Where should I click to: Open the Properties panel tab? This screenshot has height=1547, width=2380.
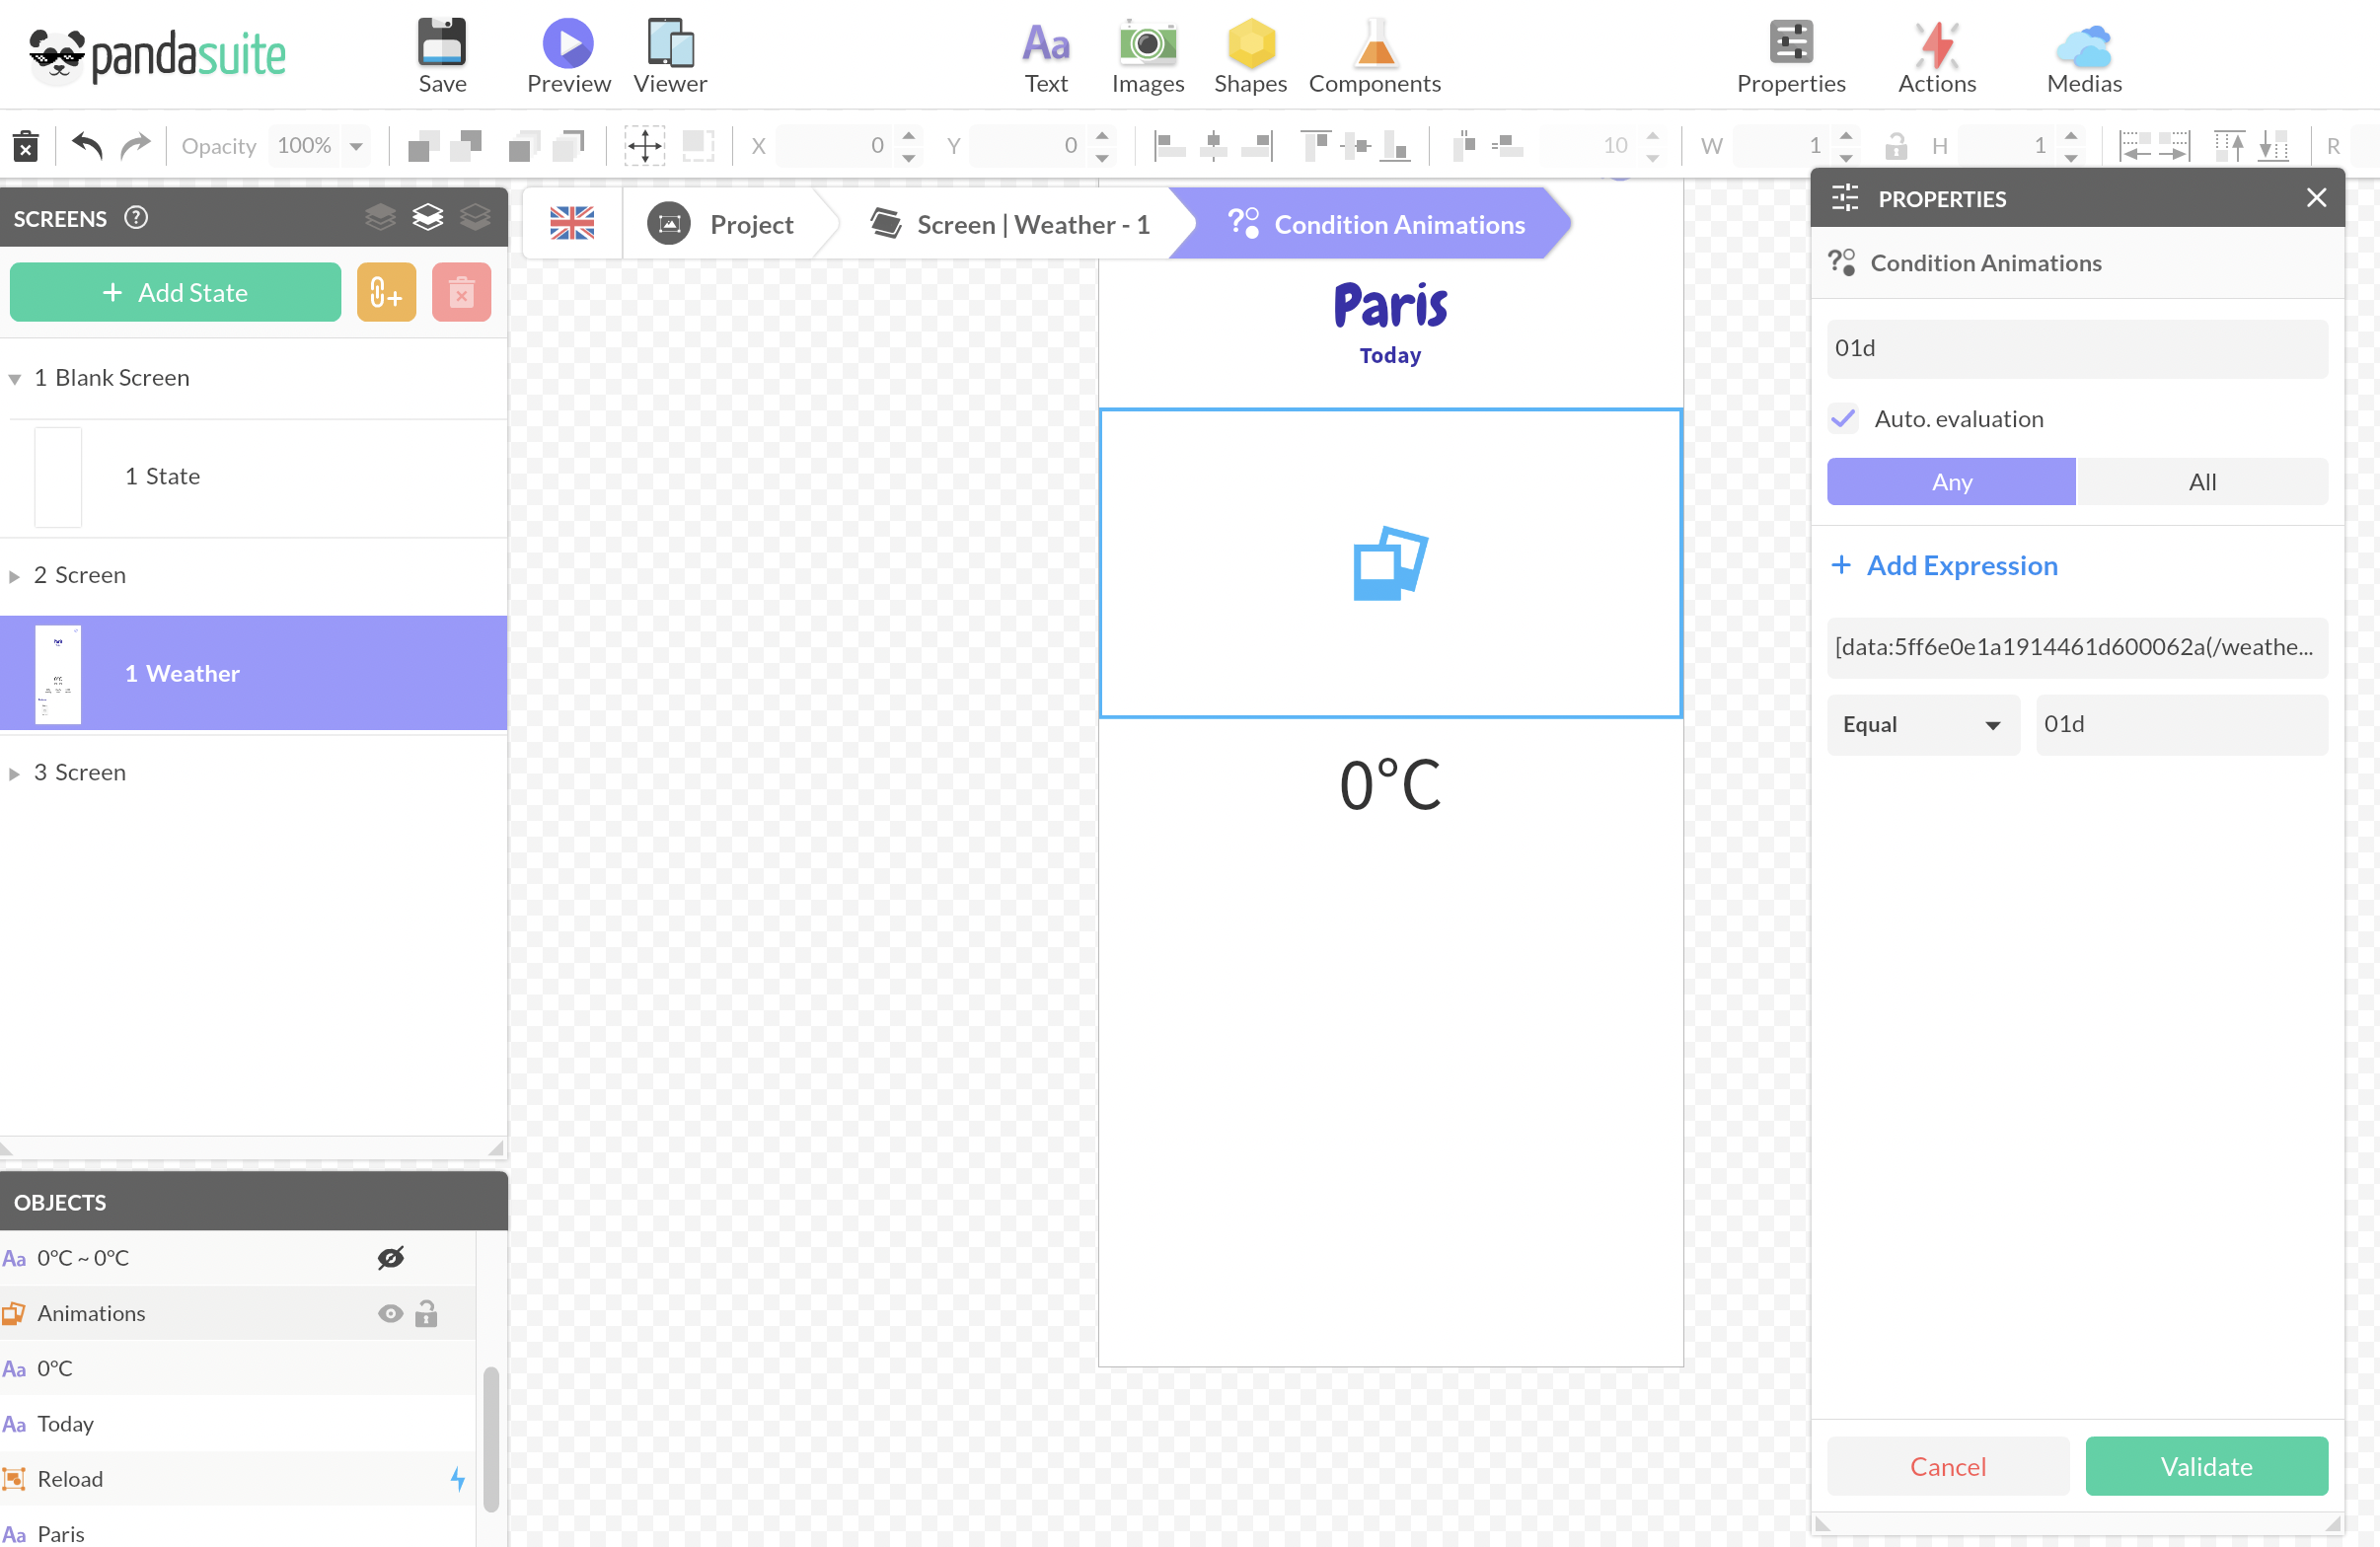tap(1791, 55)
